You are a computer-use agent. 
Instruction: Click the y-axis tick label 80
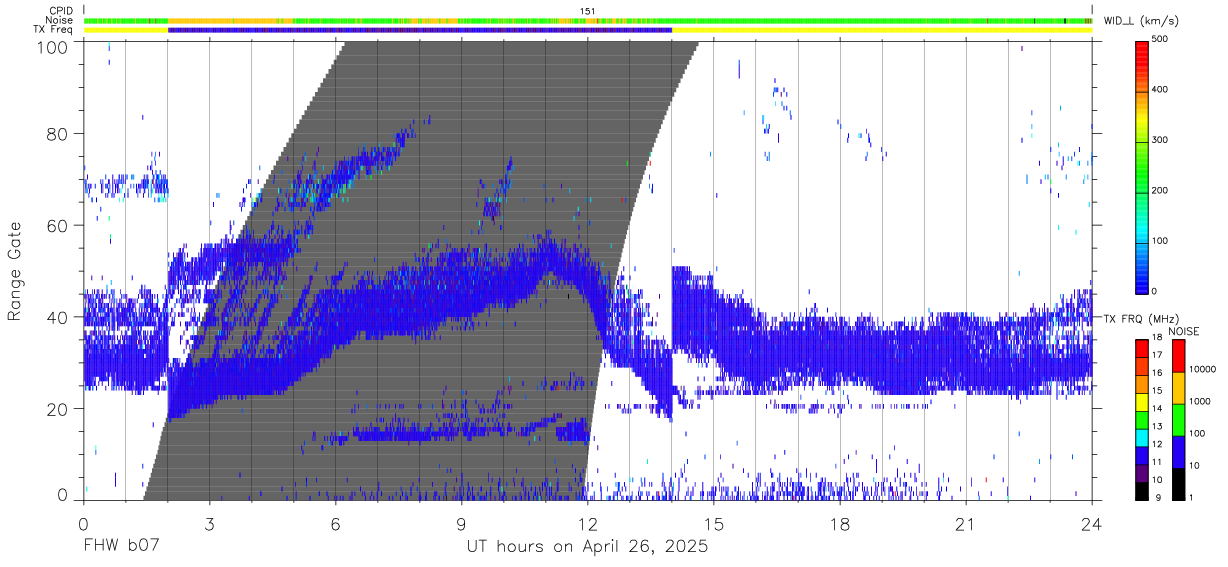(59, 134)
